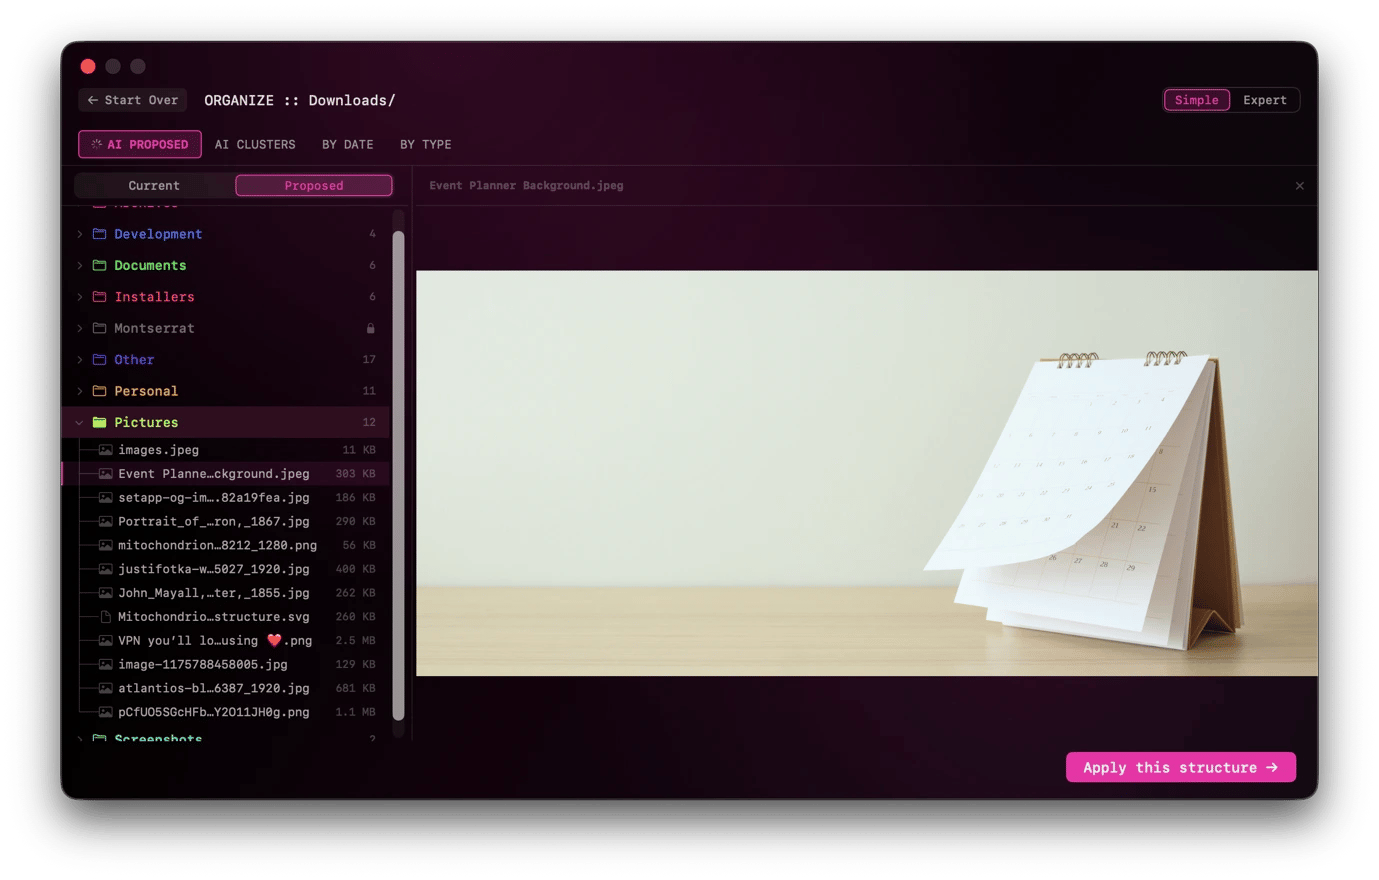The height and width of the screenshot is (880, 1379).
Task: Click image icon beside pCfUO5SGcHFb…Y2O11JH0g.png
Action: coord(105,712)
